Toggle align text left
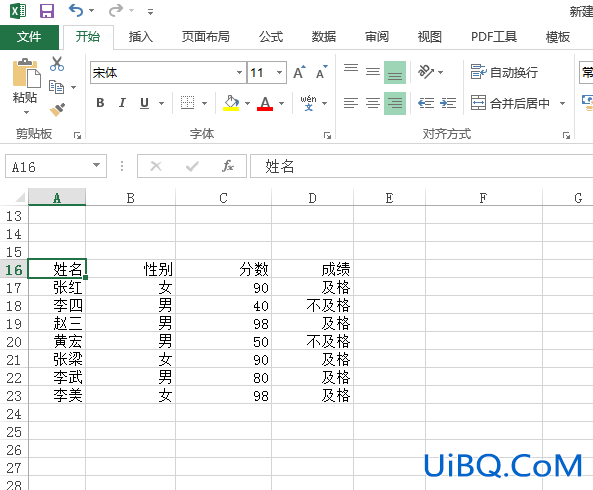This screenshot has height=490, width=593. [x=351, y=103]
